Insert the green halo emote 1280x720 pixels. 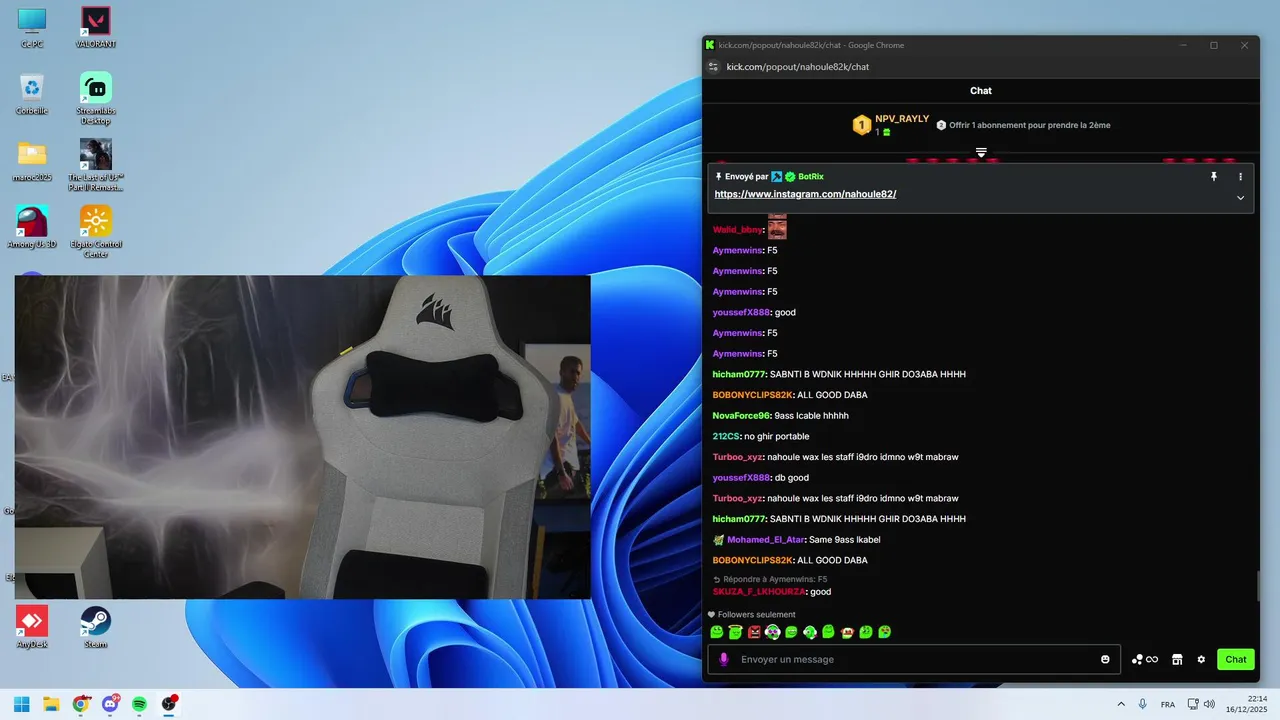coord(735,632)
